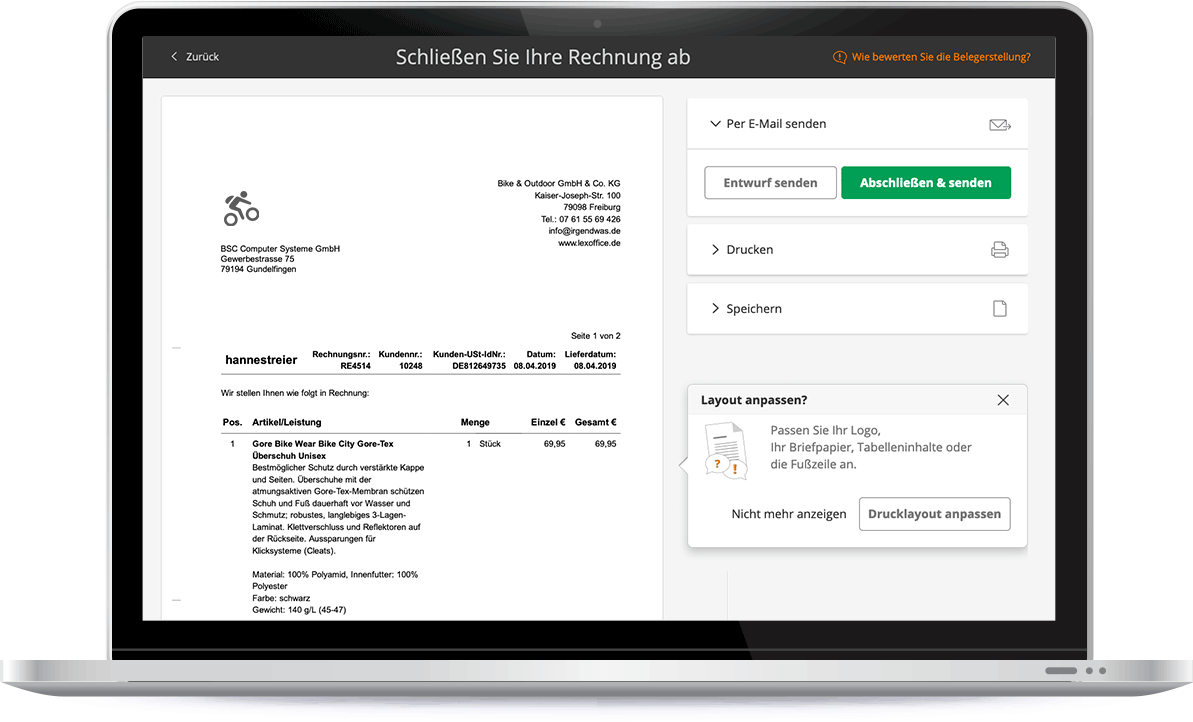Click the Entwurf senden button
The height and width of the screenshot is (722, 1193).
[770, 182]
